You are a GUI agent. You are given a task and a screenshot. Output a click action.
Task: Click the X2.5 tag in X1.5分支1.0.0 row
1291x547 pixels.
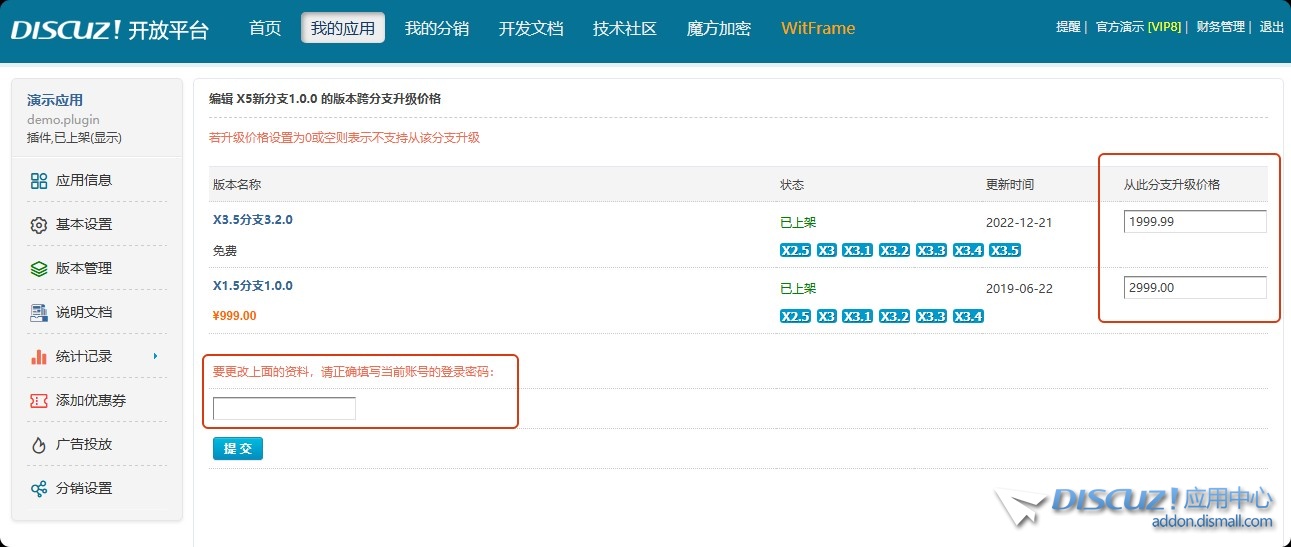795,316
